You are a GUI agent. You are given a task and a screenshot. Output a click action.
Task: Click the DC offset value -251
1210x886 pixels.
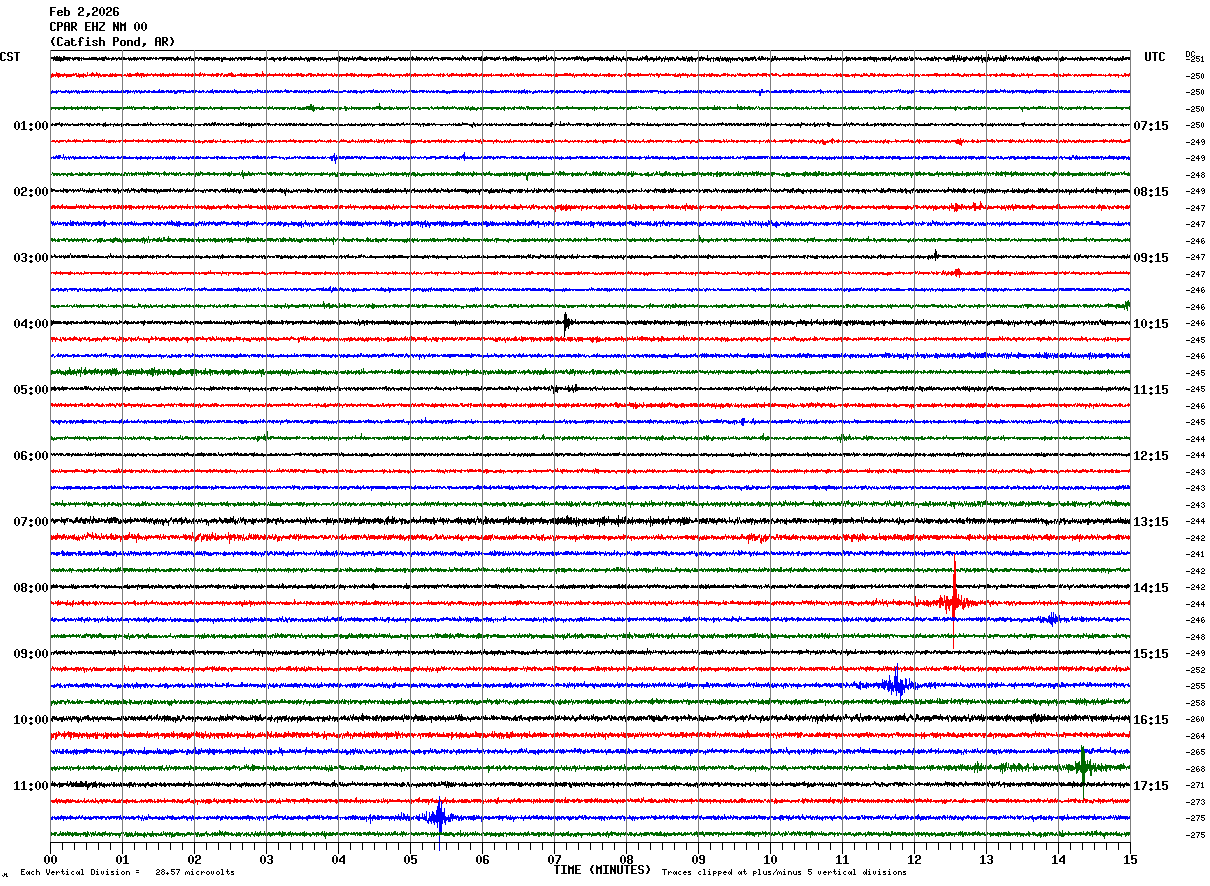pos(1195,60)
